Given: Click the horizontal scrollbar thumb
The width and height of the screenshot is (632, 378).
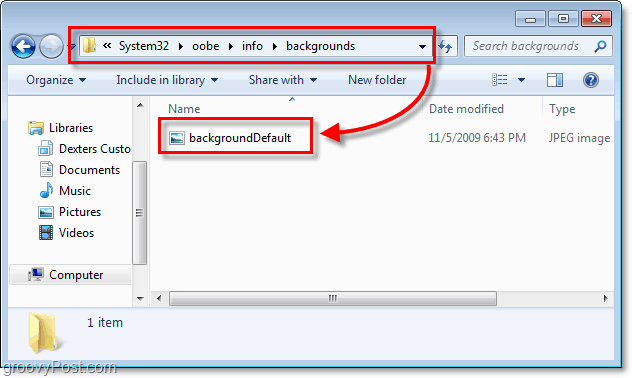Looking at the screenshot, I should pos(333,299).
